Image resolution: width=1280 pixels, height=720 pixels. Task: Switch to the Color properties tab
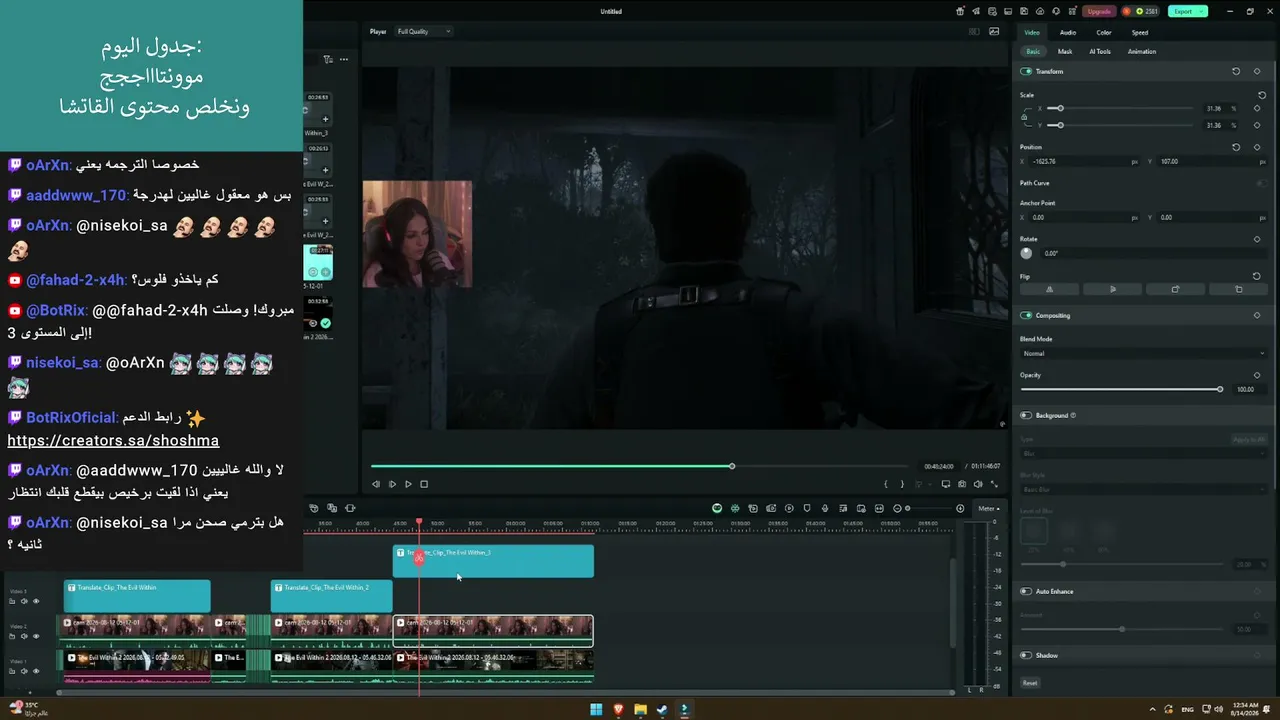point(1104,32)
